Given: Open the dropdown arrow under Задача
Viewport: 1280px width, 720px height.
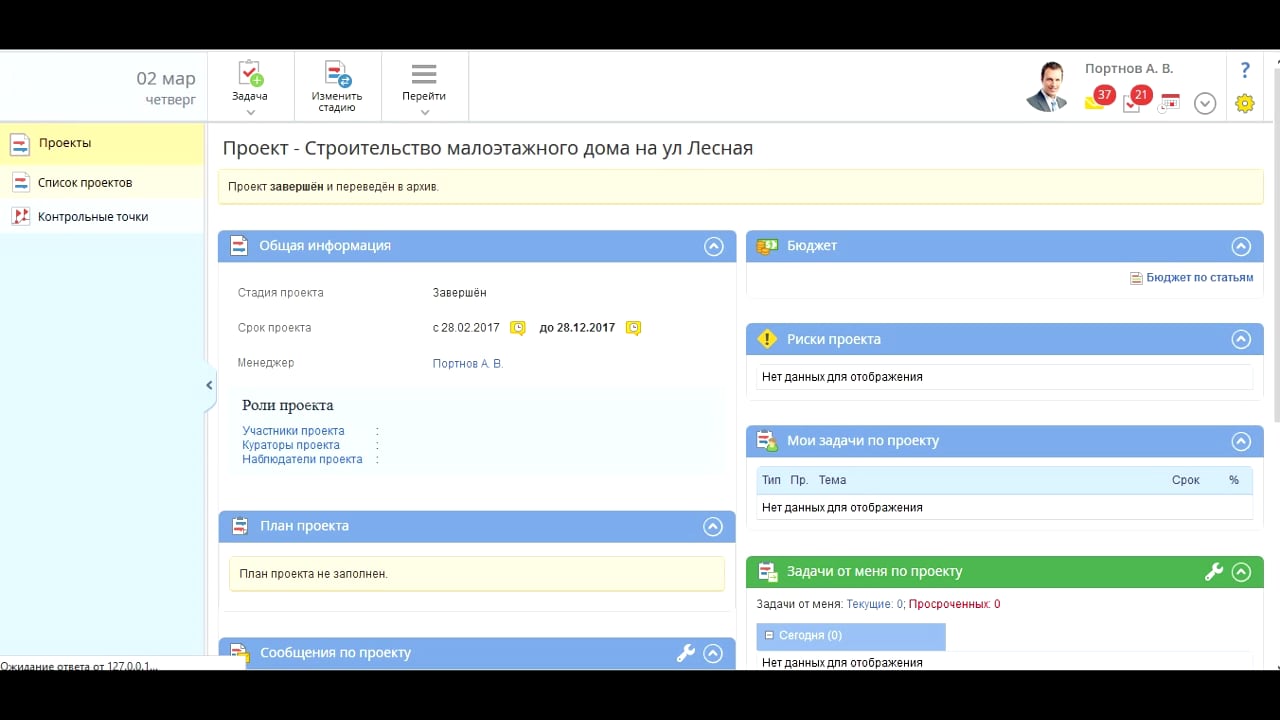Looking at the screenshot, I should pyautogui.click(x=250, y=112).
